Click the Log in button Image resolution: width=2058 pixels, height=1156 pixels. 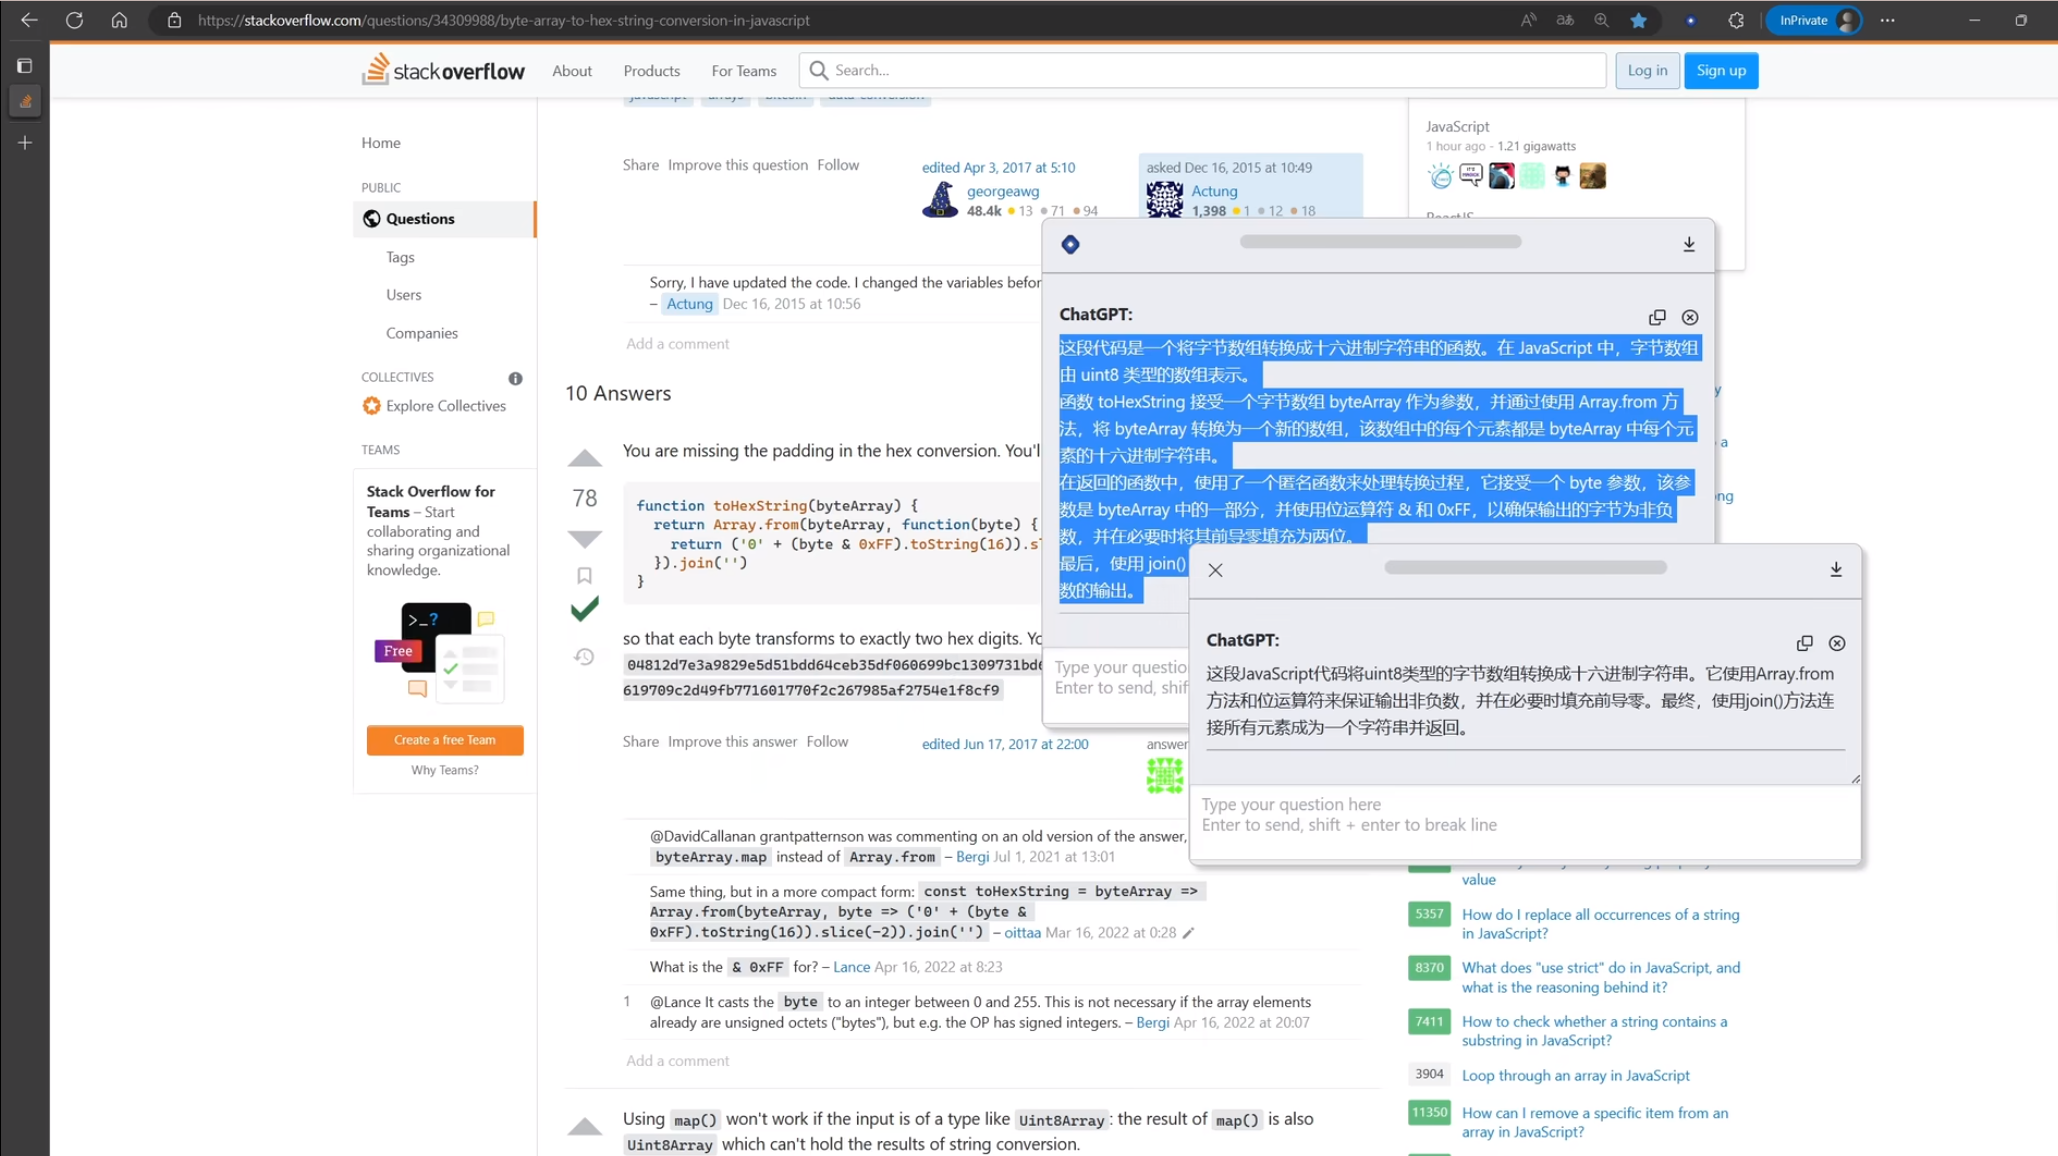[x=1647, y=70]
